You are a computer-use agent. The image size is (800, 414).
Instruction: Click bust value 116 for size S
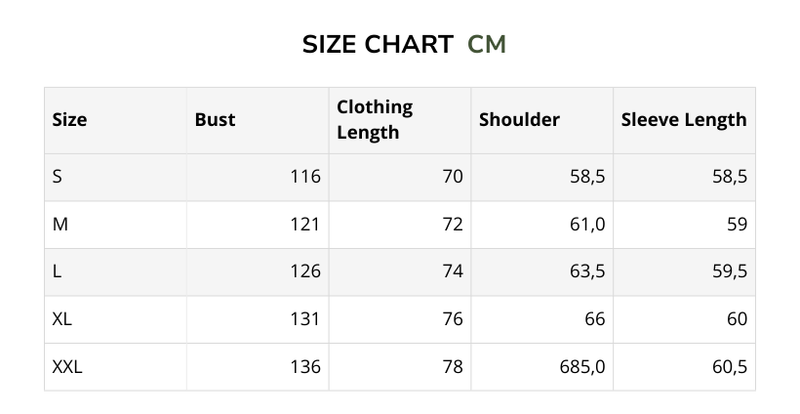(x=304, y=177)
